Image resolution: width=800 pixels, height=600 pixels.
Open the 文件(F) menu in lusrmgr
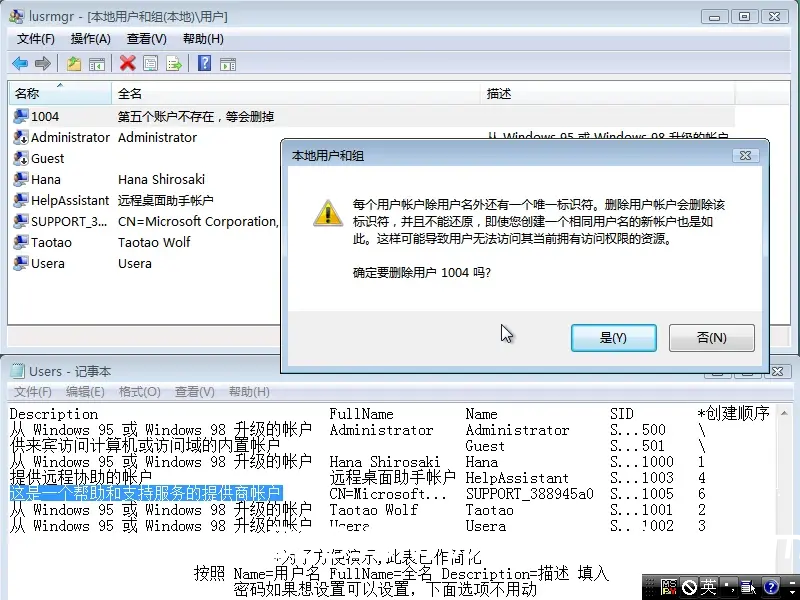click(x=36, y=39)
